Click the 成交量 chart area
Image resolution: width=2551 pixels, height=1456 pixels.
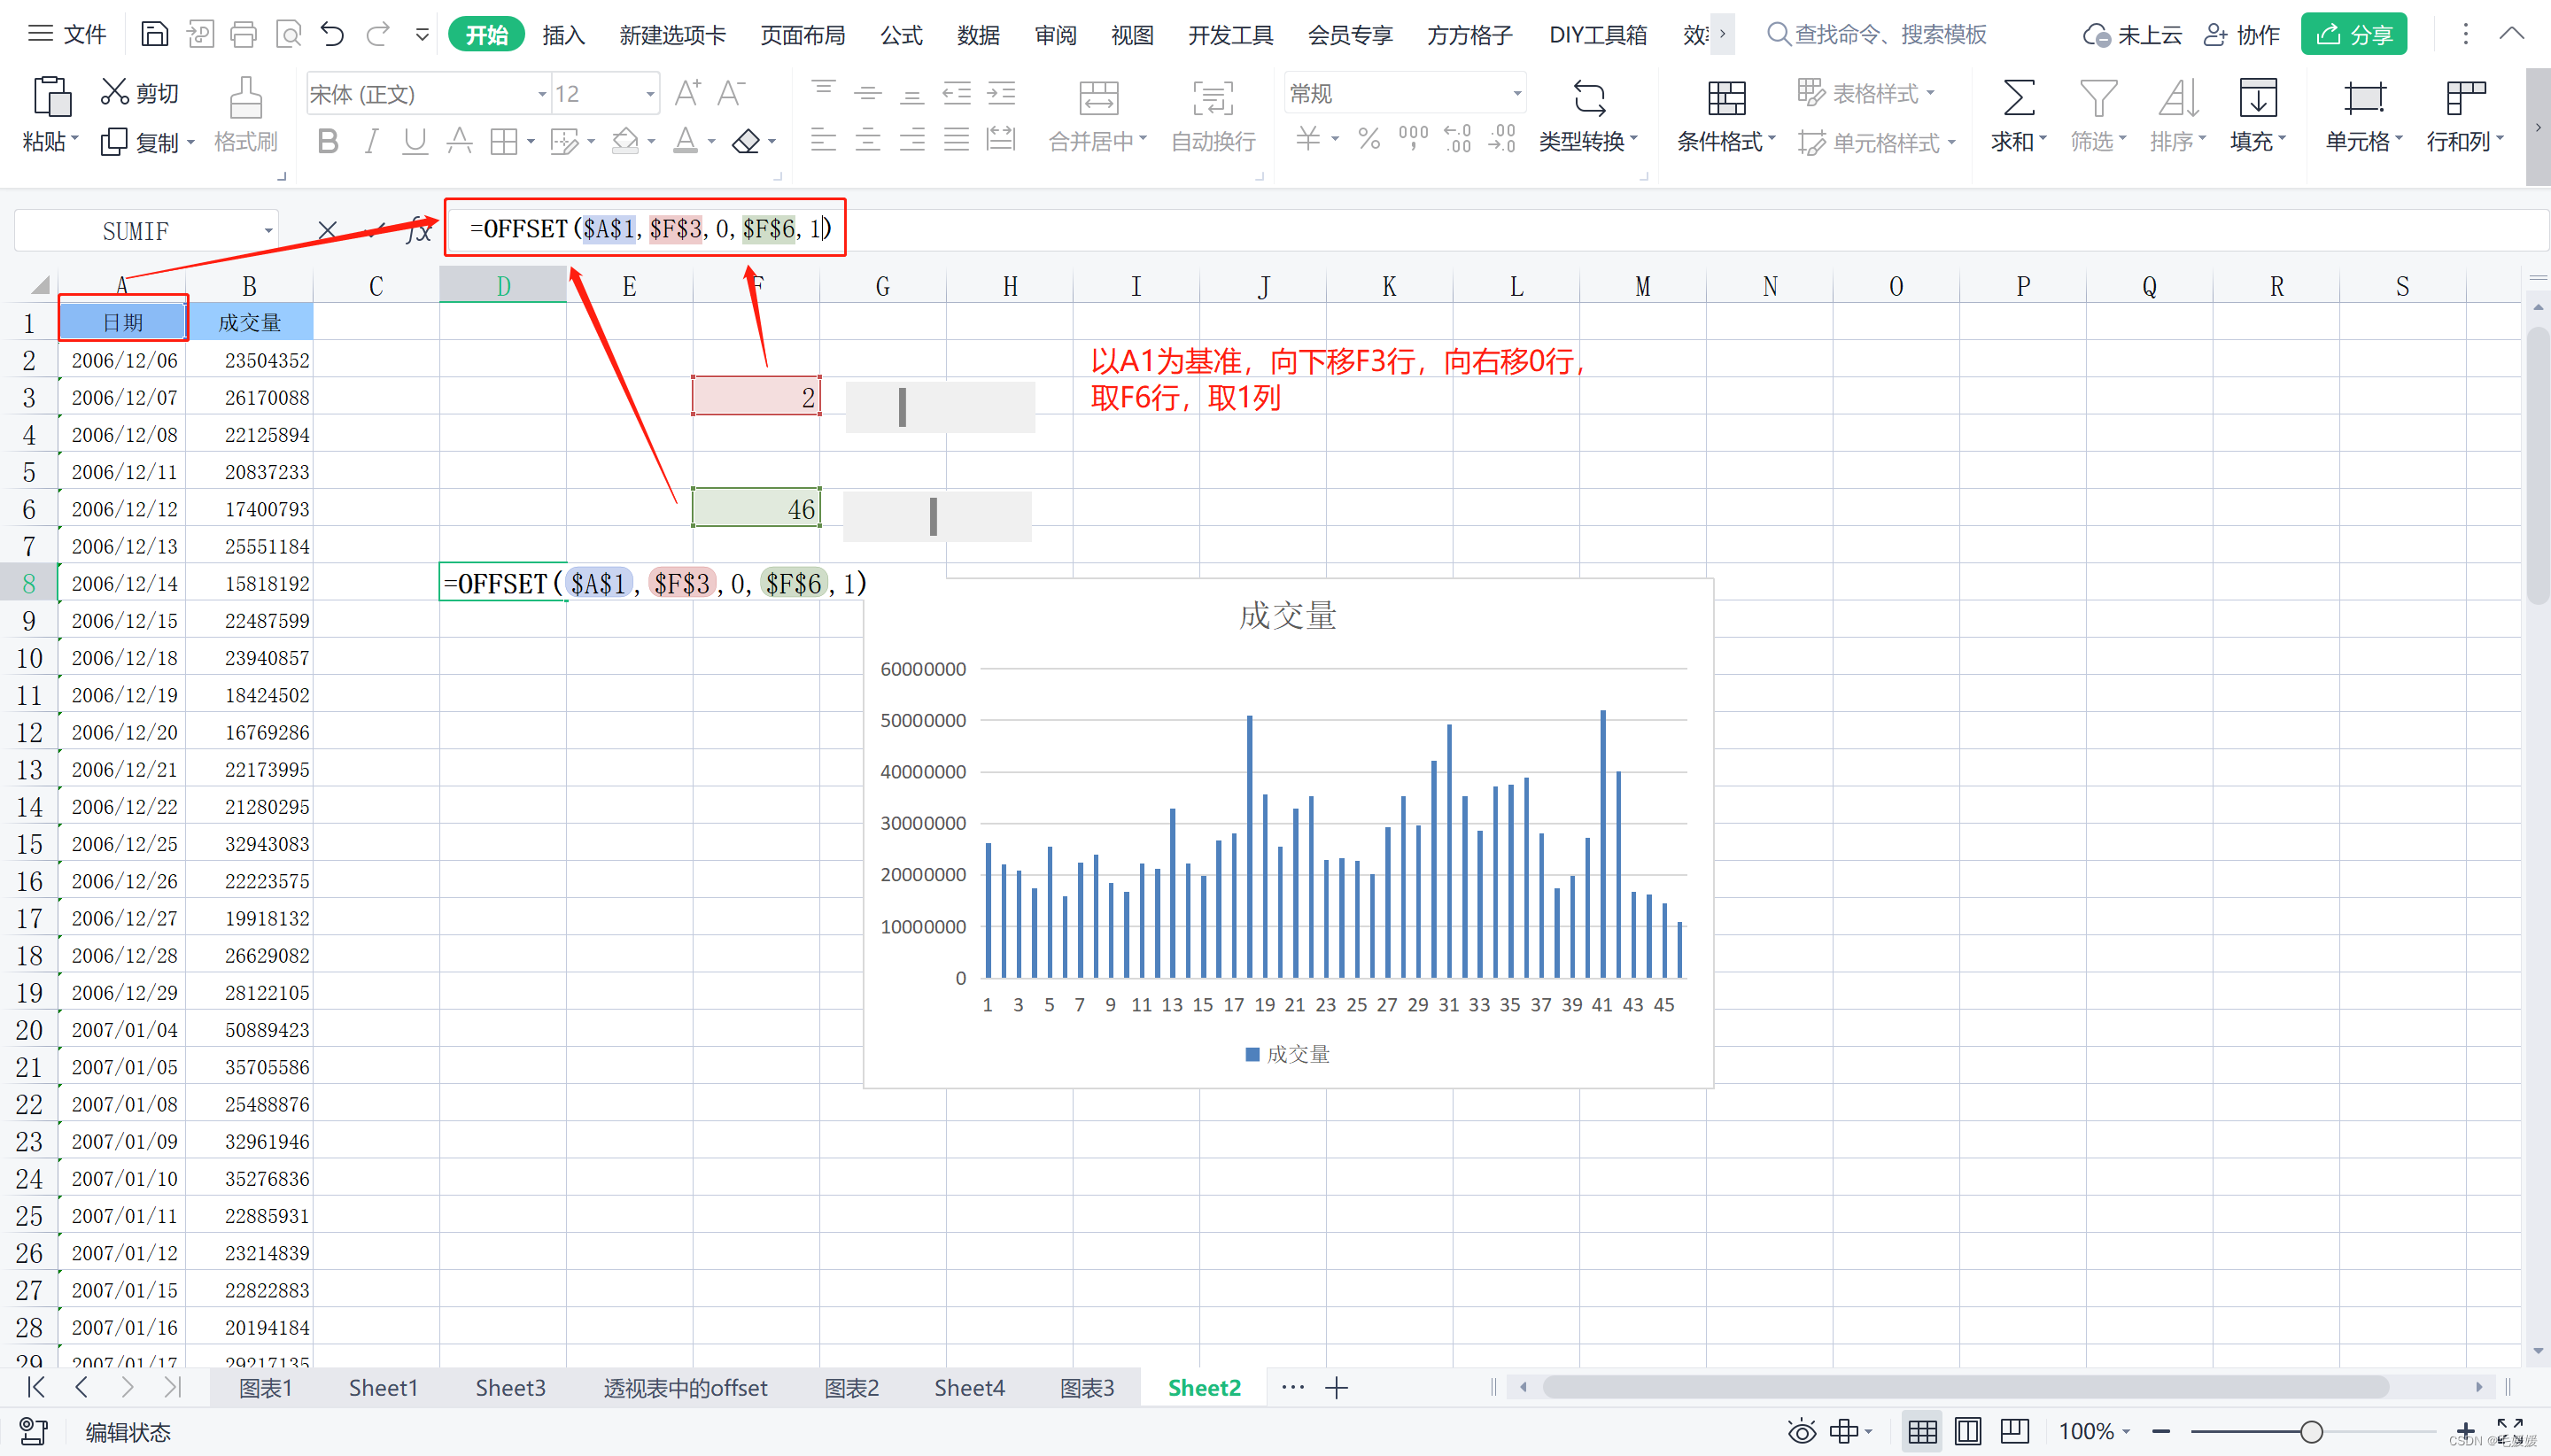[x=1288, y=832]
